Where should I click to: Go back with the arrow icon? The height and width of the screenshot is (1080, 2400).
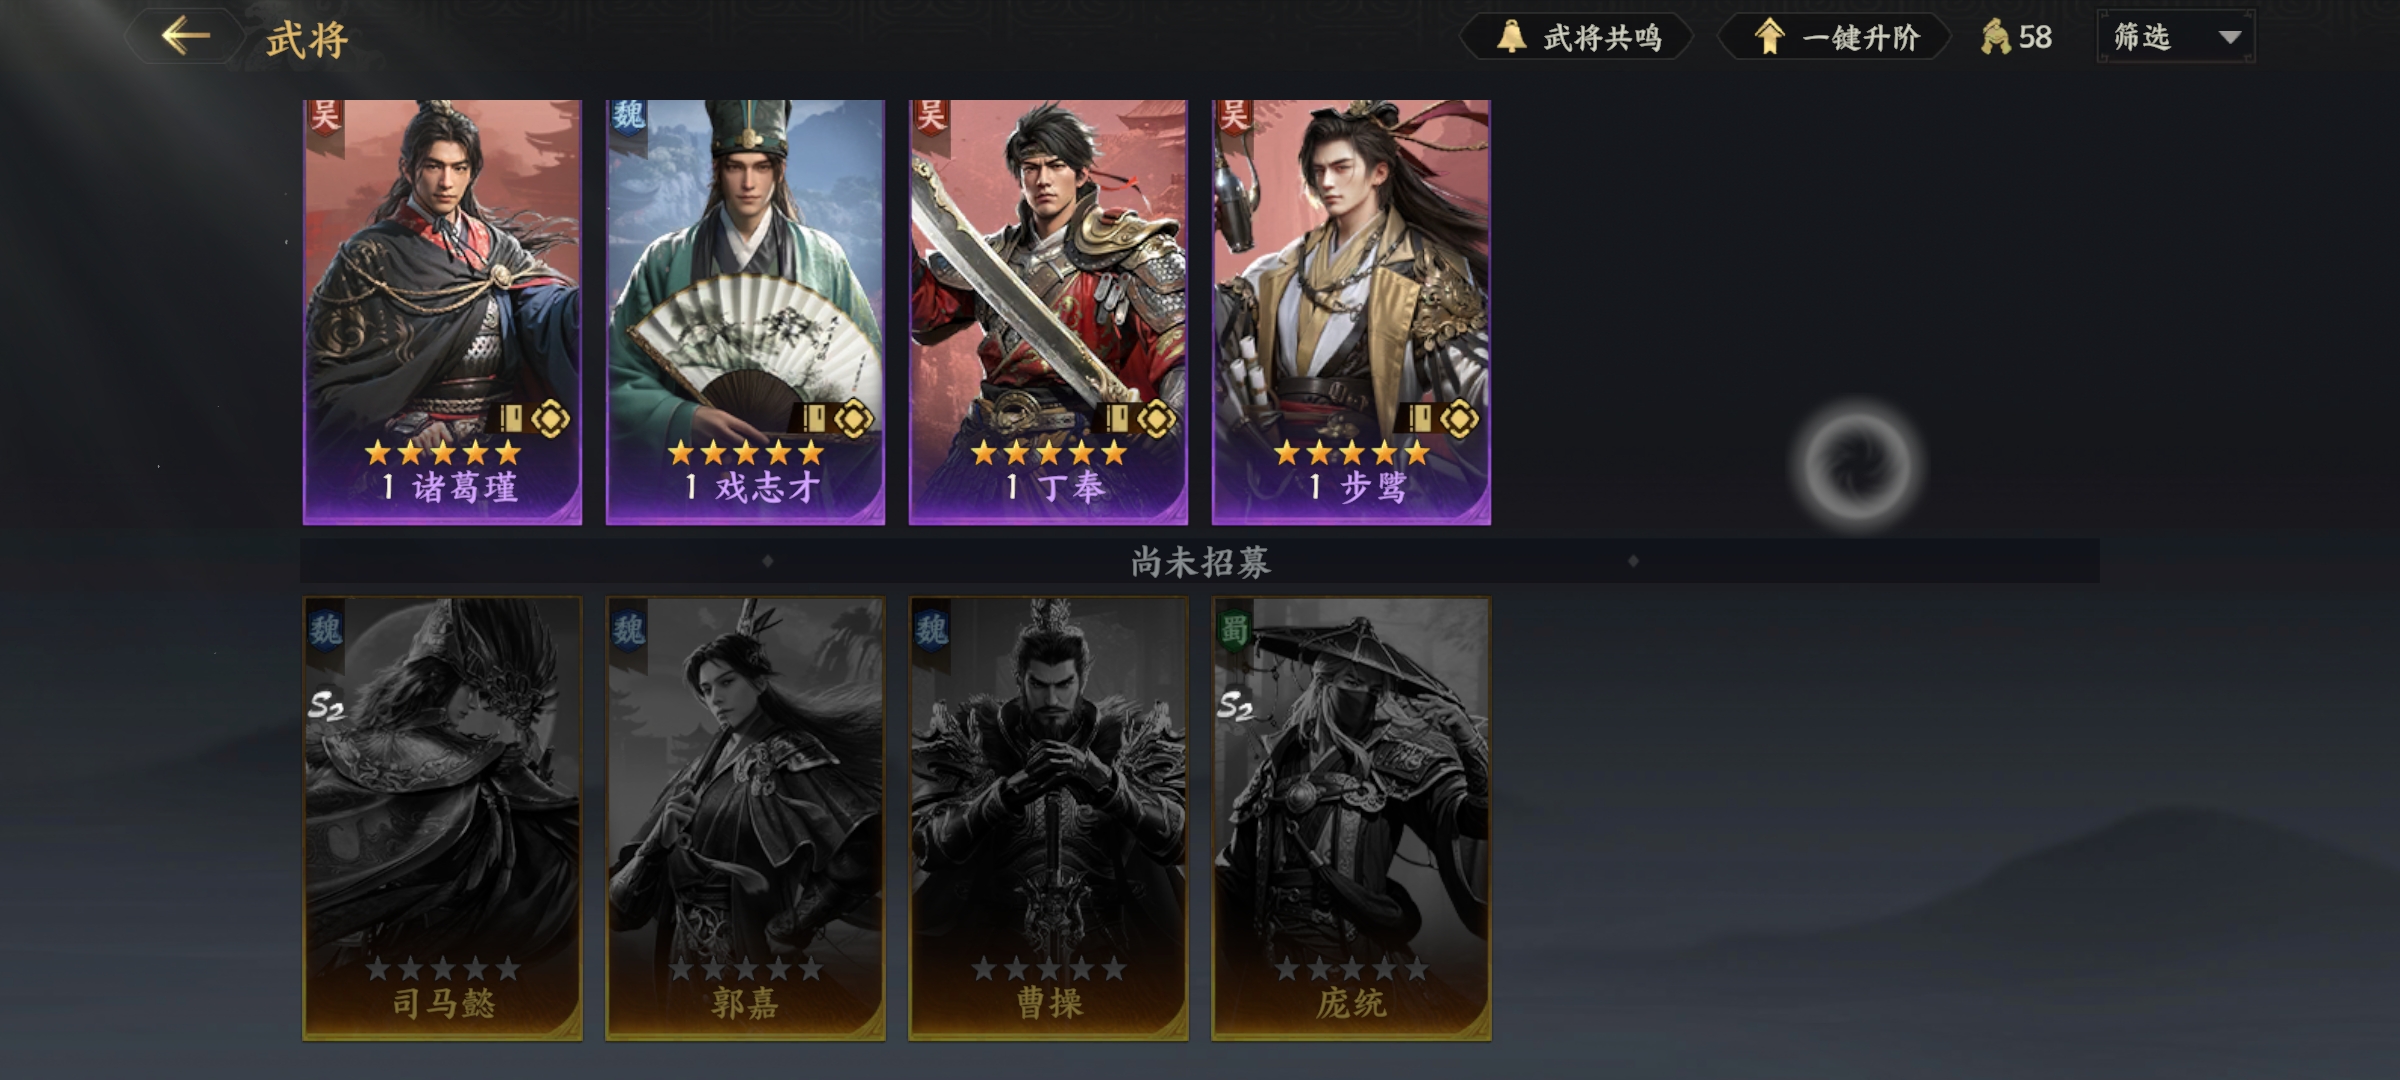(186, 37)
